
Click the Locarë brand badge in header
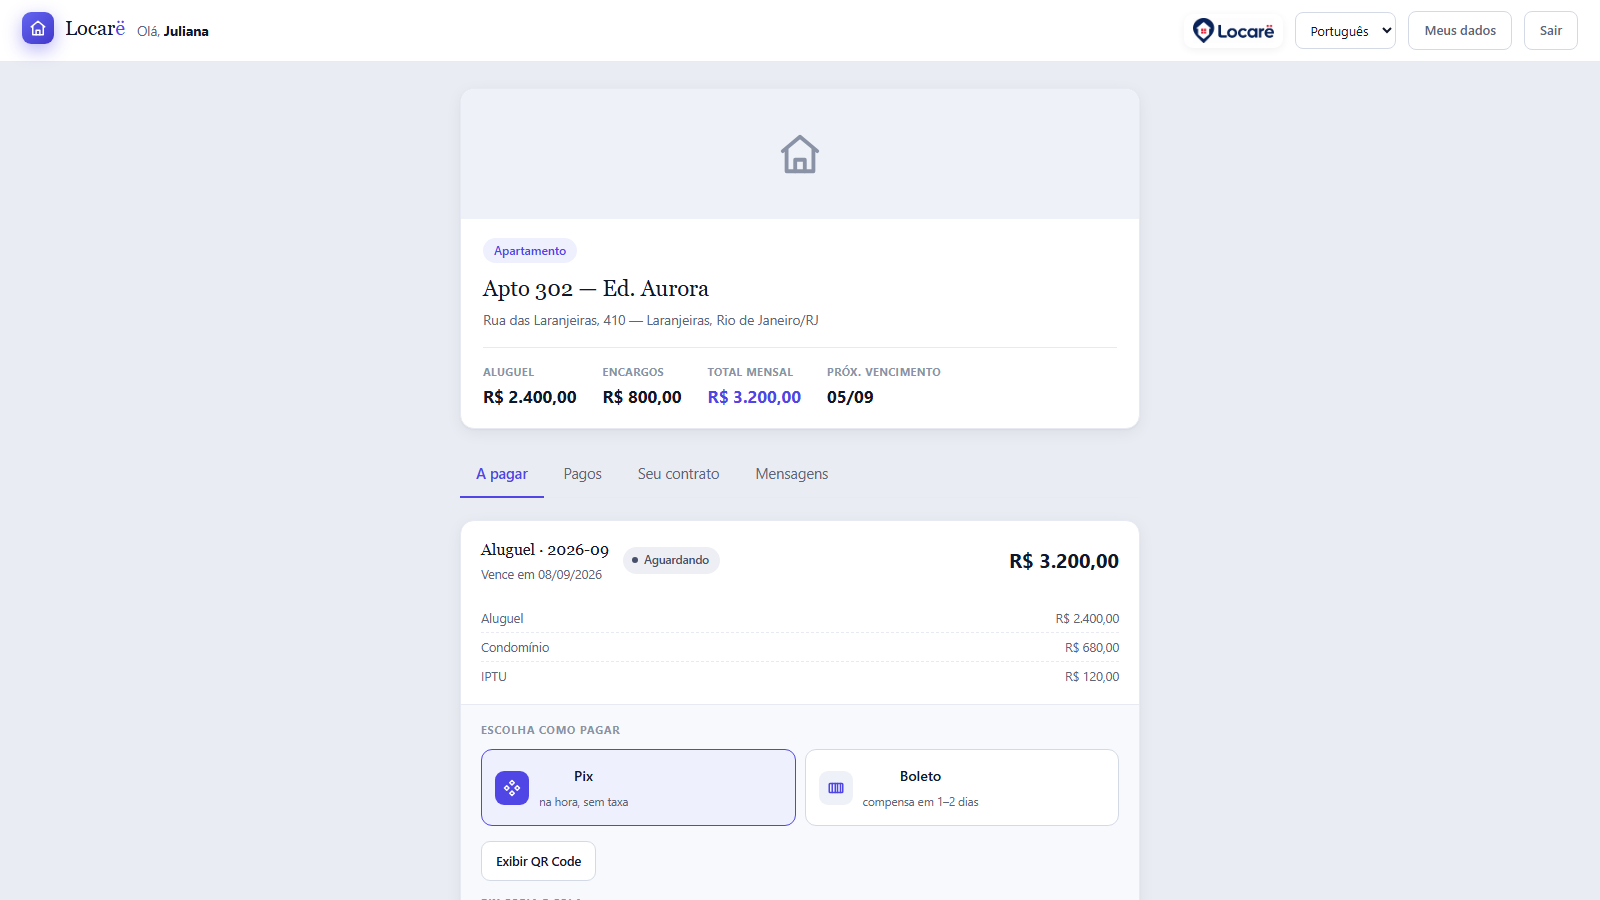pos(1233,31)
